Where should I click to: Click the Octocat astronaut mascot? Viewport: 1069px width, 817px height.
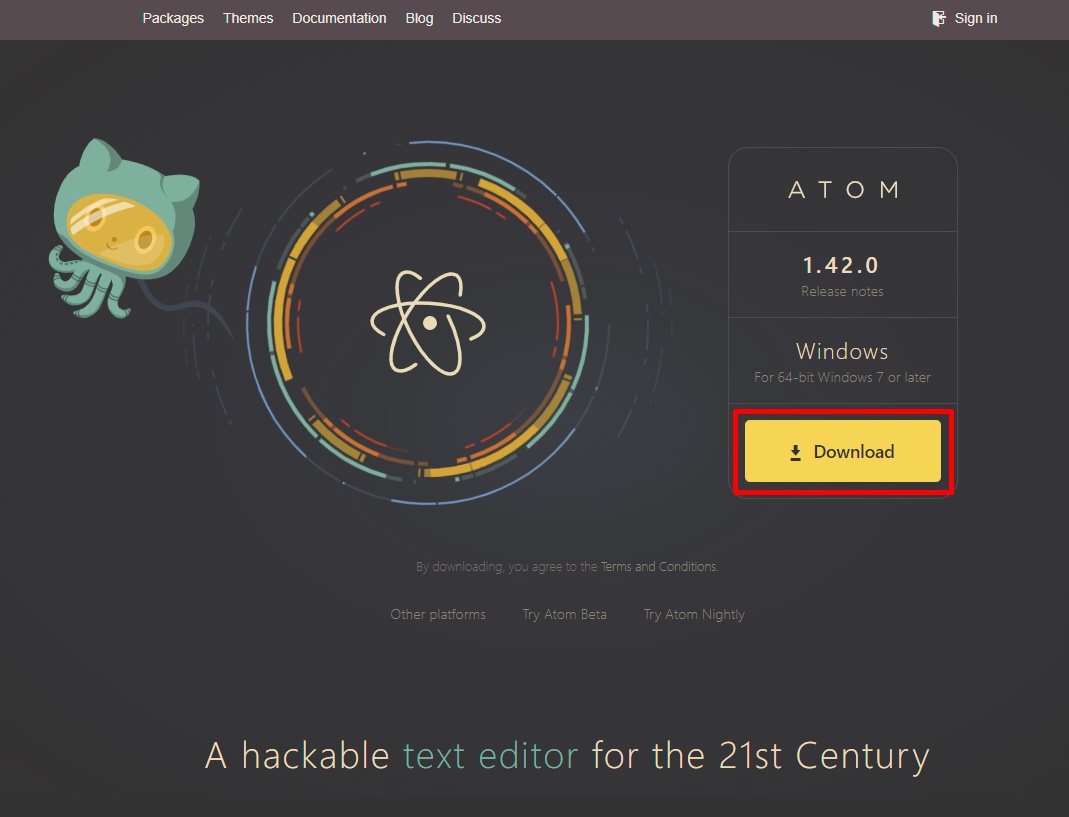point(124,228)
